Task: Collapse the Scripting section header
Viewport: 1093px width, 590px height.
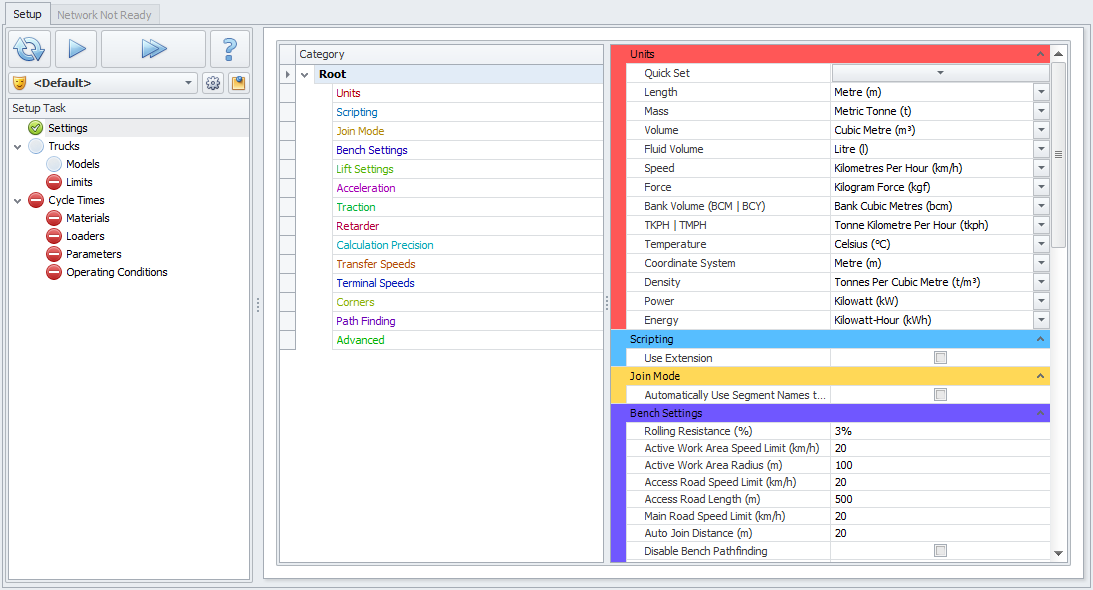Action: coord(1040,339)
